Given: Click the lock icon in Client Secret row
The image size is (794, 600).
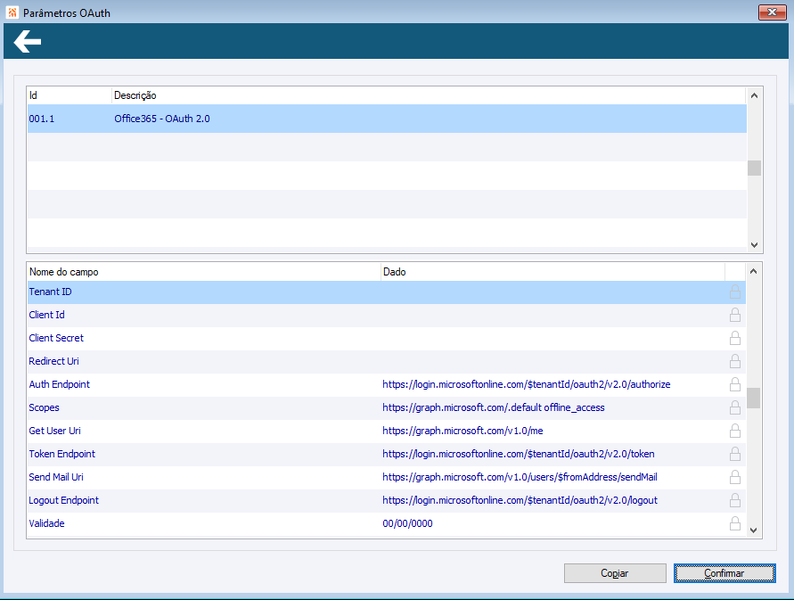Looking at the screenshot, I should point(735,338).
